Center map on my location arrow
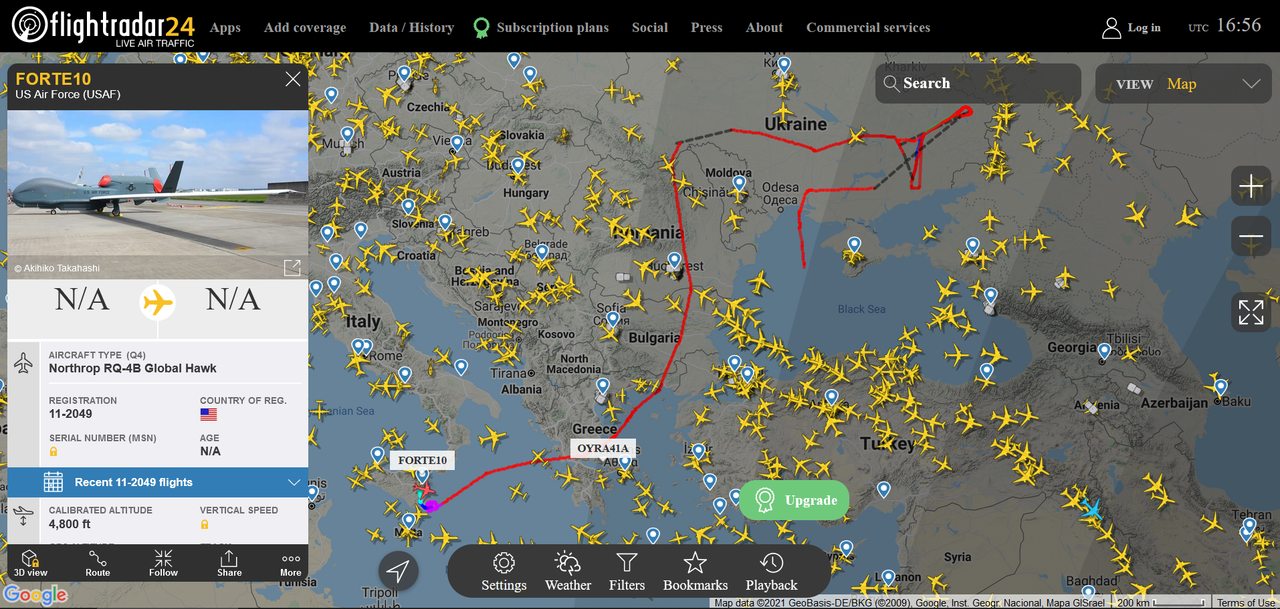 pos(398,571)
